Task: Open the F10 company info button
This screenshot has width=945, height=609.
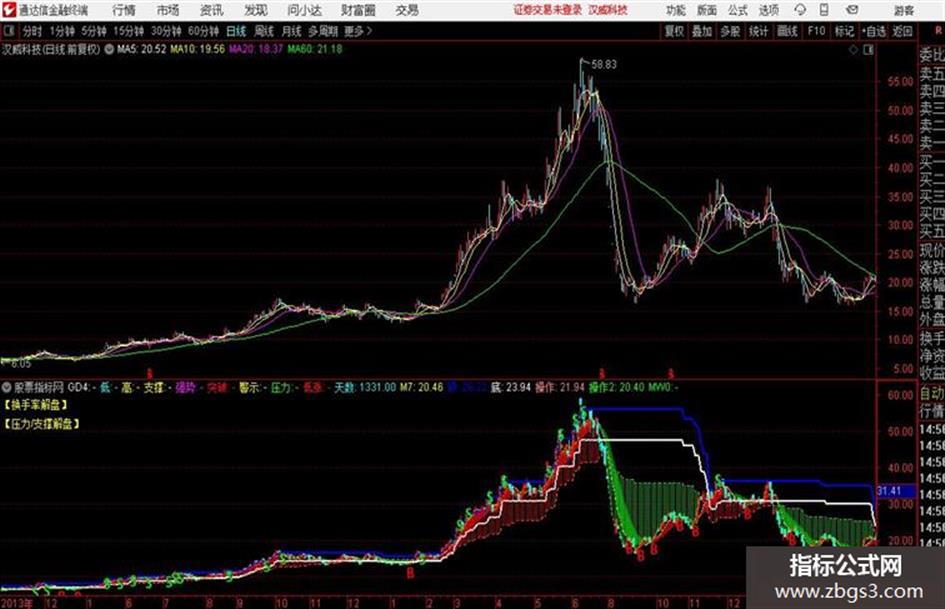Action: pos(816,31)
